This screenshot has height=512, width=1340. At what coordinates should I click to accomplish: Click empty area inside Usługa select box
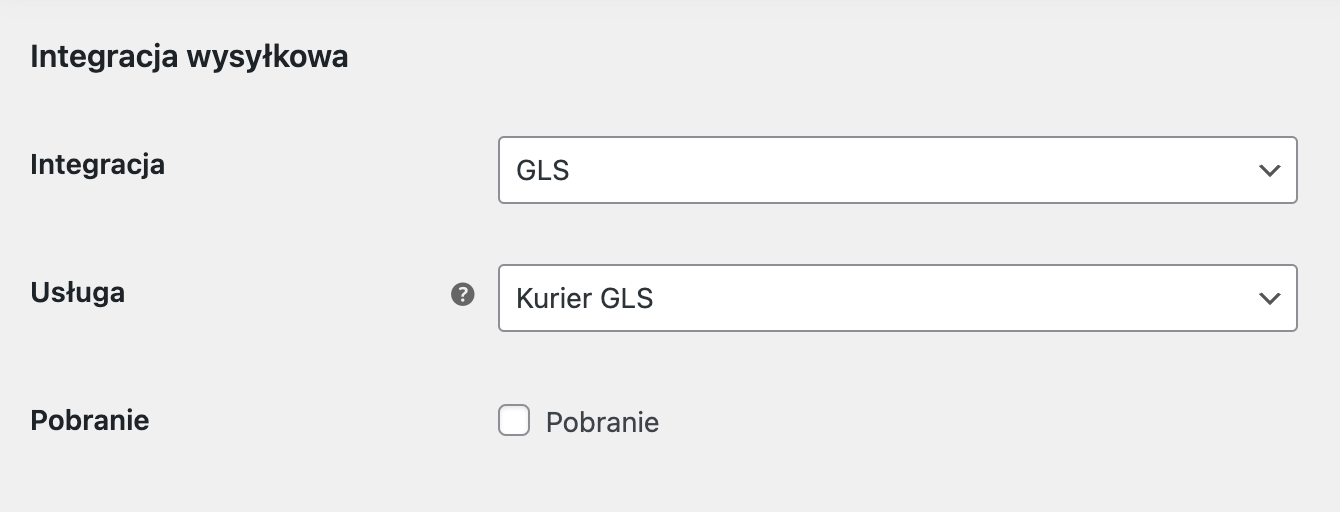pyautogui.click(x=950, y=298)
